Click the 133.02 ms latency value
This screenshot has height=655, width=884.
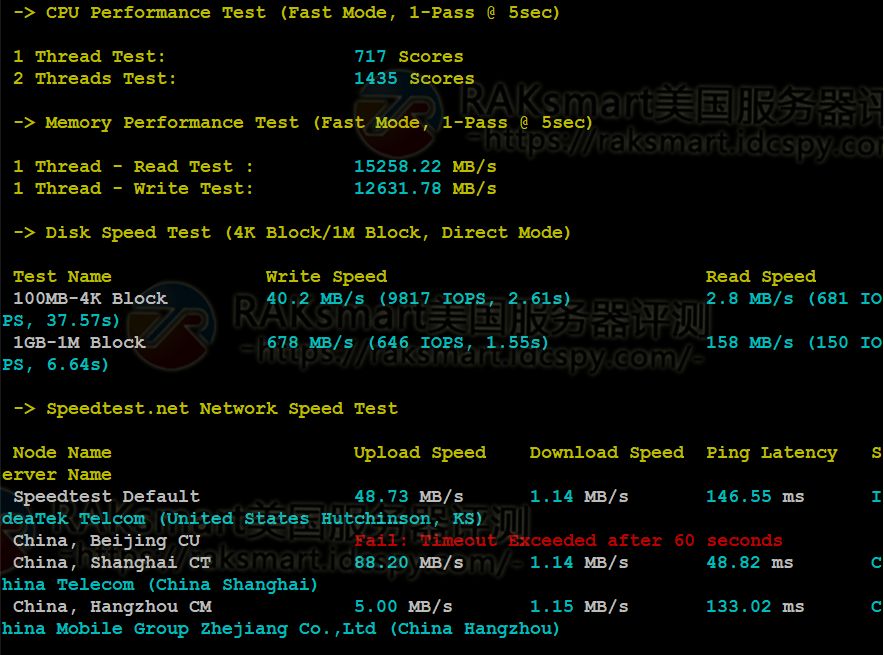click(x=755, y=607)
